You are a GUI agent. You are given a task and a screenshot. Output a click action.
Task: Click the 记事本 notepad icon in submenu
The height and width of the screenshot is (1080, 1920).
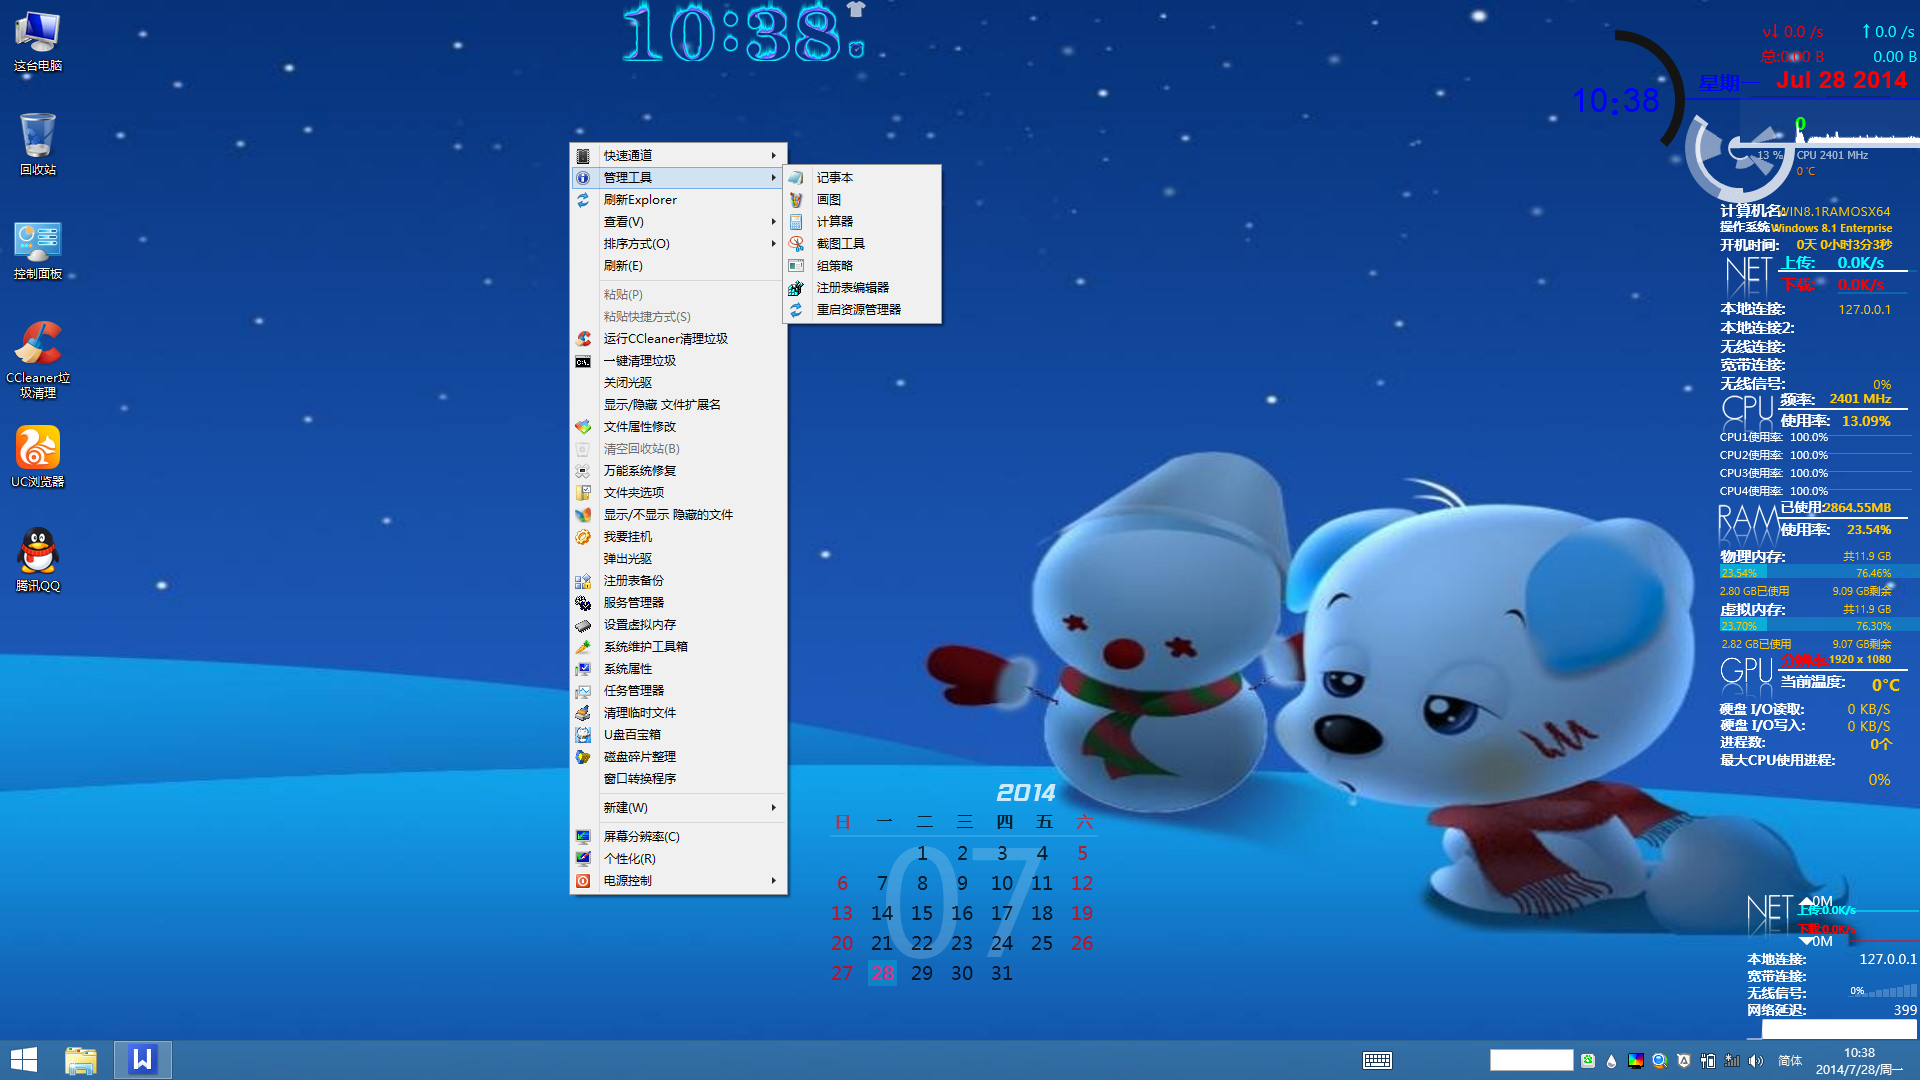point(796,178)
